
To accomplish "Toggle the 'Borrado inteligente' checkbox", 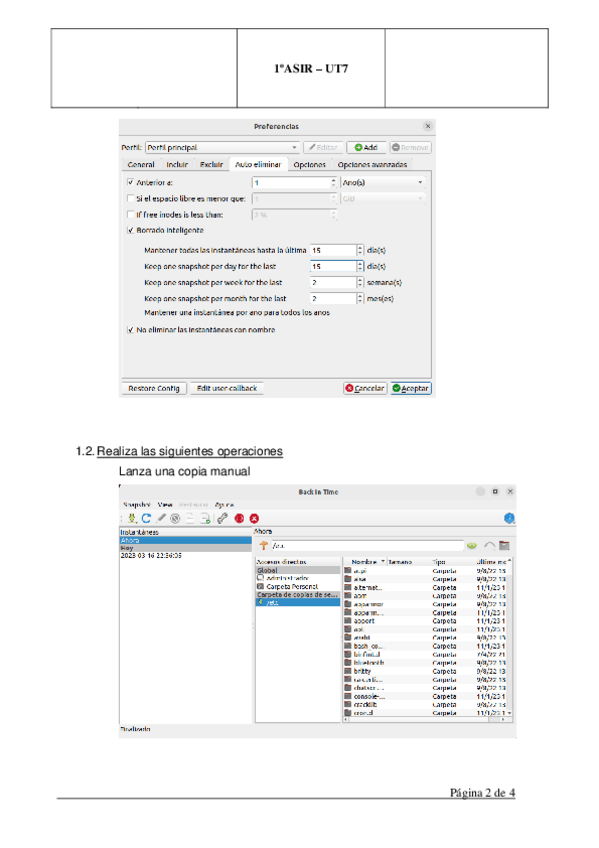I will tap(130, 230).
